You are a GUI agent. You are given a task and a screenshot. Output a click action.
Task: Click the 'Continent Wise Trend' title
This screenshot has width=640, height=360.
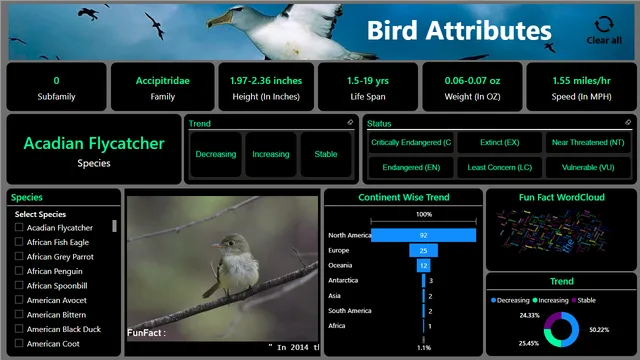coord(404,197)
